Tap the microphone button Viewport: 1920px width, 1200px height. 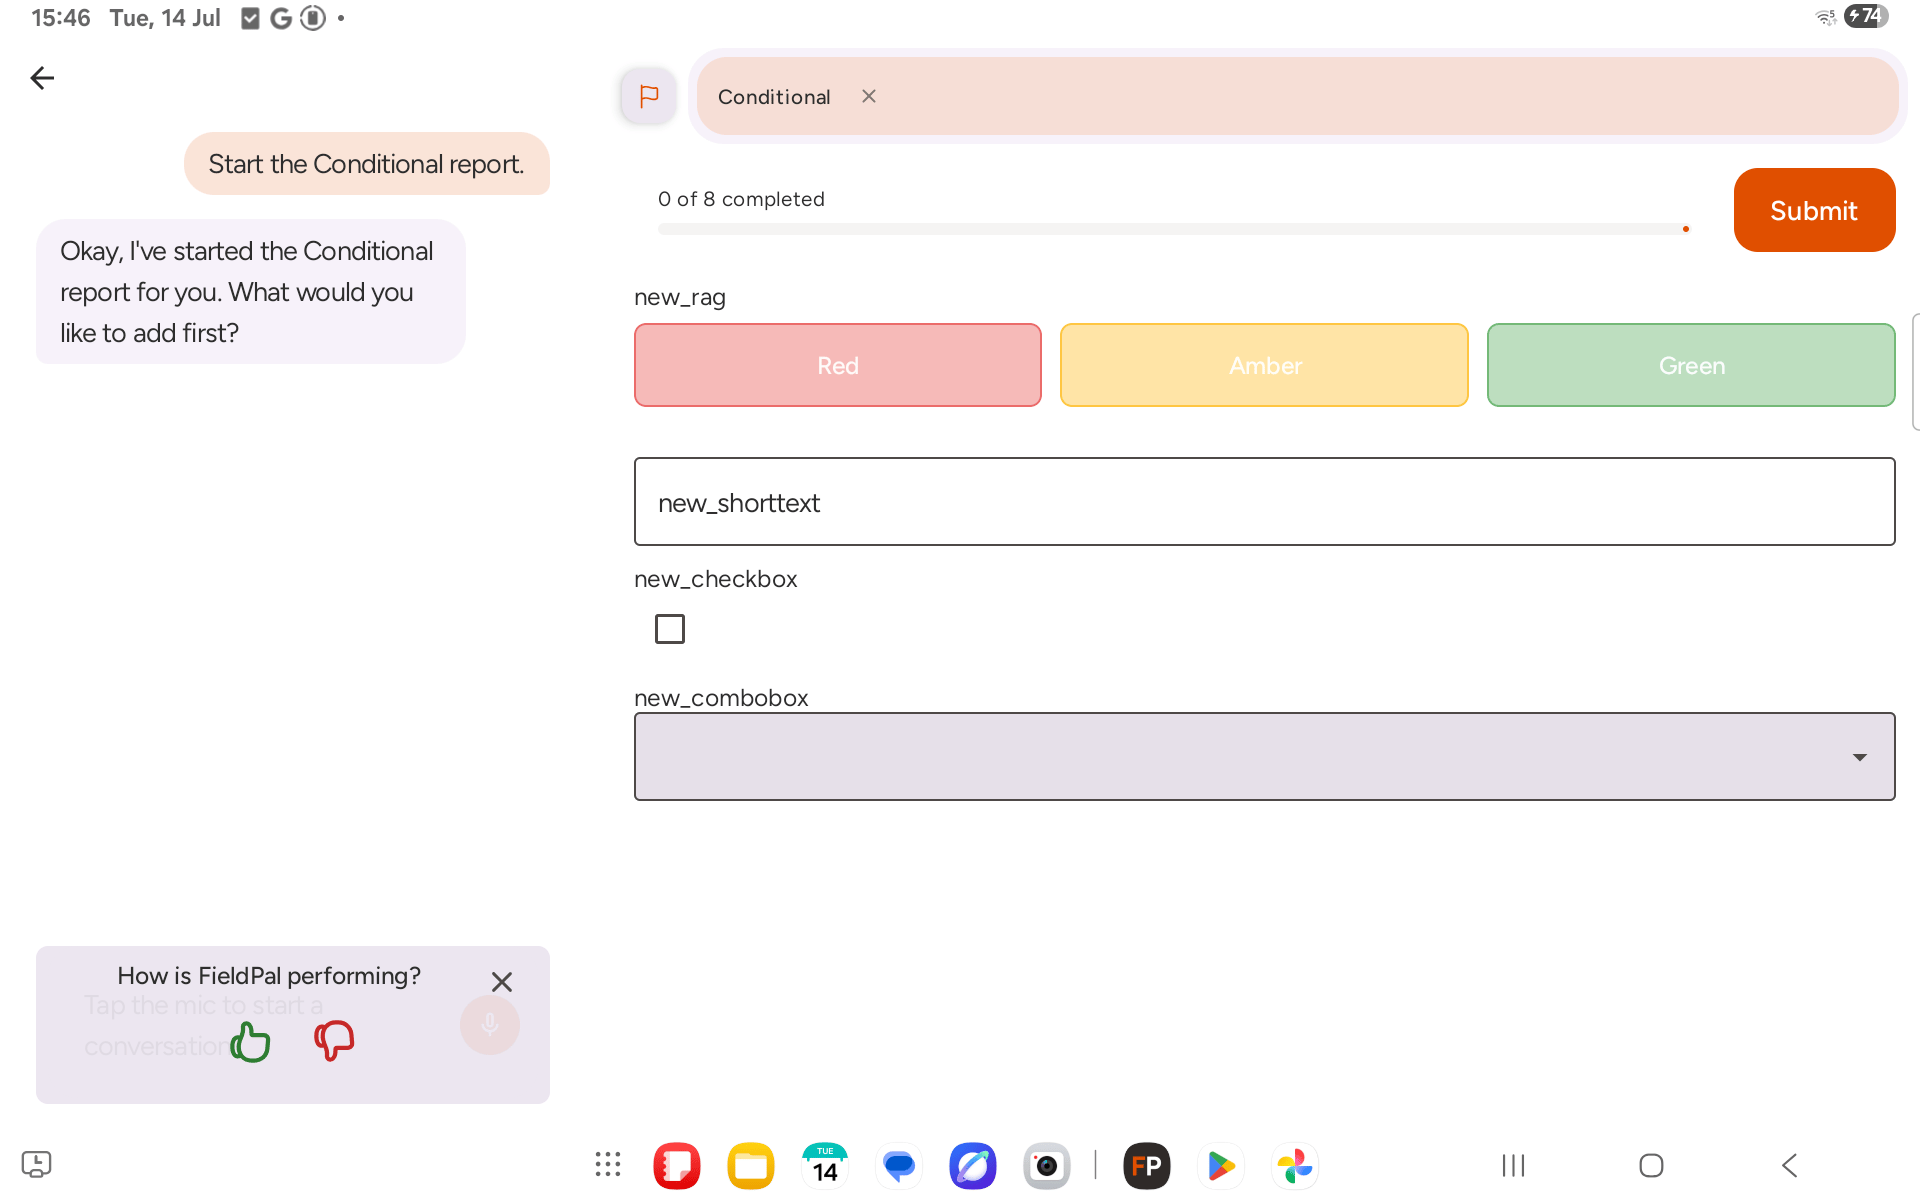pos(490,1024)
